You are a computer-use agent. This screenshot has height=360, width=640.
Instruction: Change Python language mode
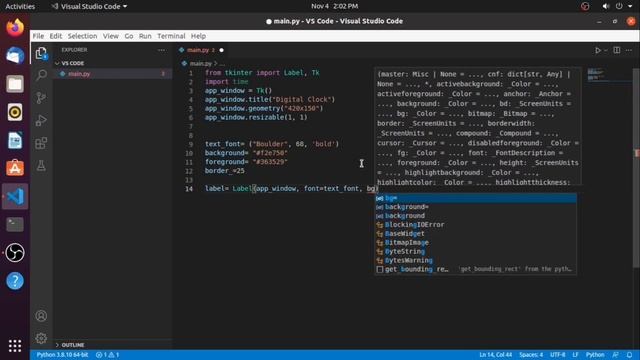(x=595, y=355)
